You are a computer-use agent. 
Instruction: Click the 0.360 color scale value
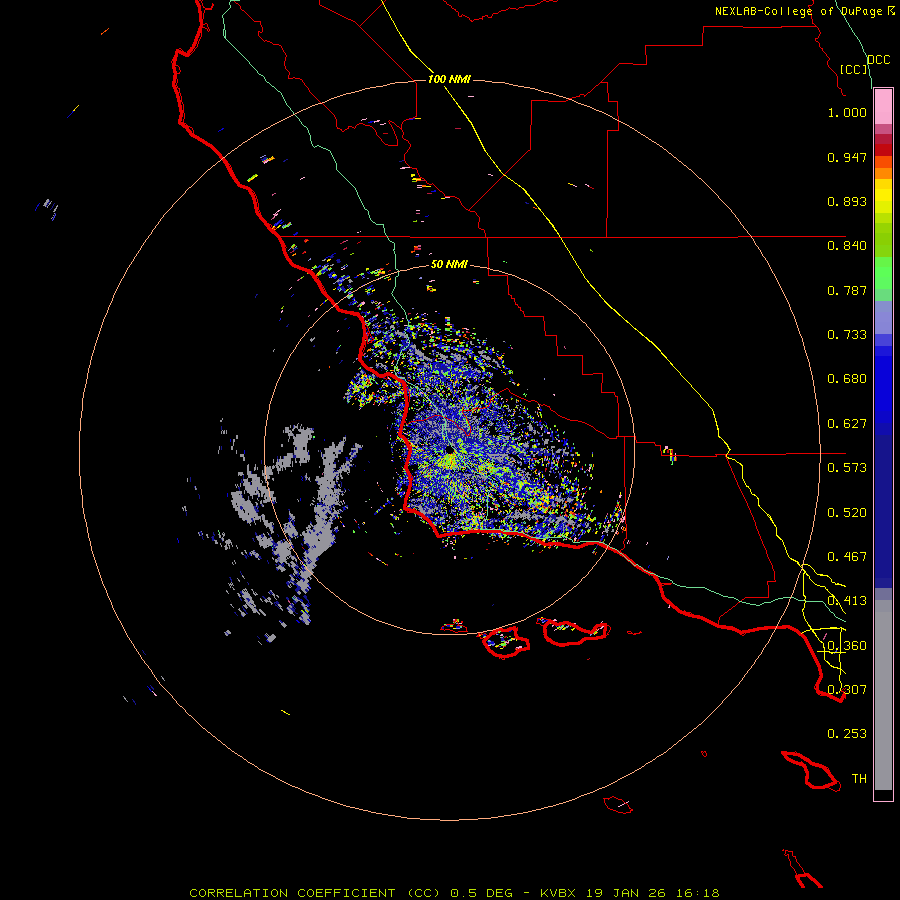click(847, 646)
